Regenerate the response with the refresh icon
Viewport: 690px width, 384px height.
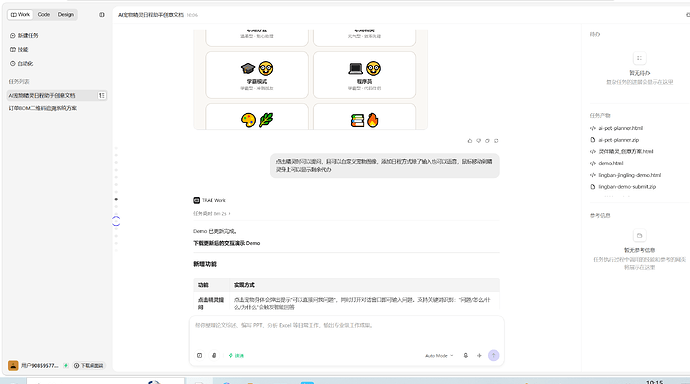pyautogui.click(x=496, y=141)
